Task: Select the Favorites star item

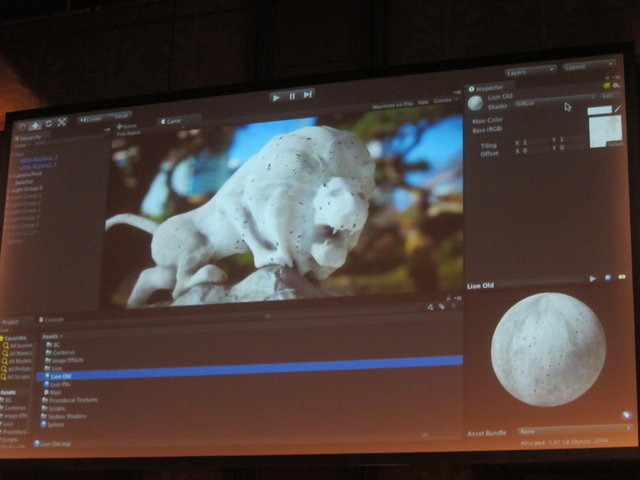Action: point(14,338)
